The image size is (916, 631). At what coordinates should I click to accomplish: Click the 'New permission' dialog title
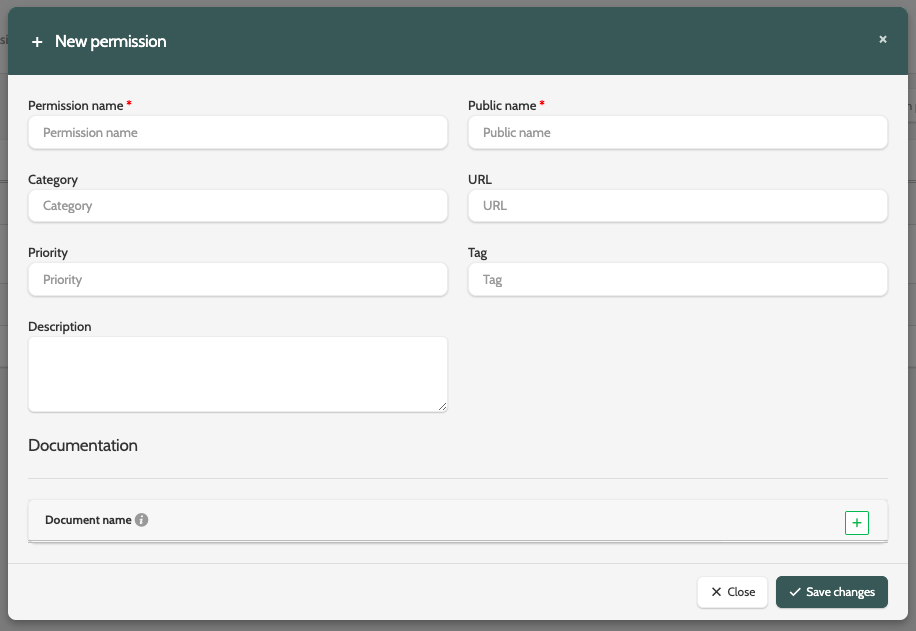[x=110, y=41]
